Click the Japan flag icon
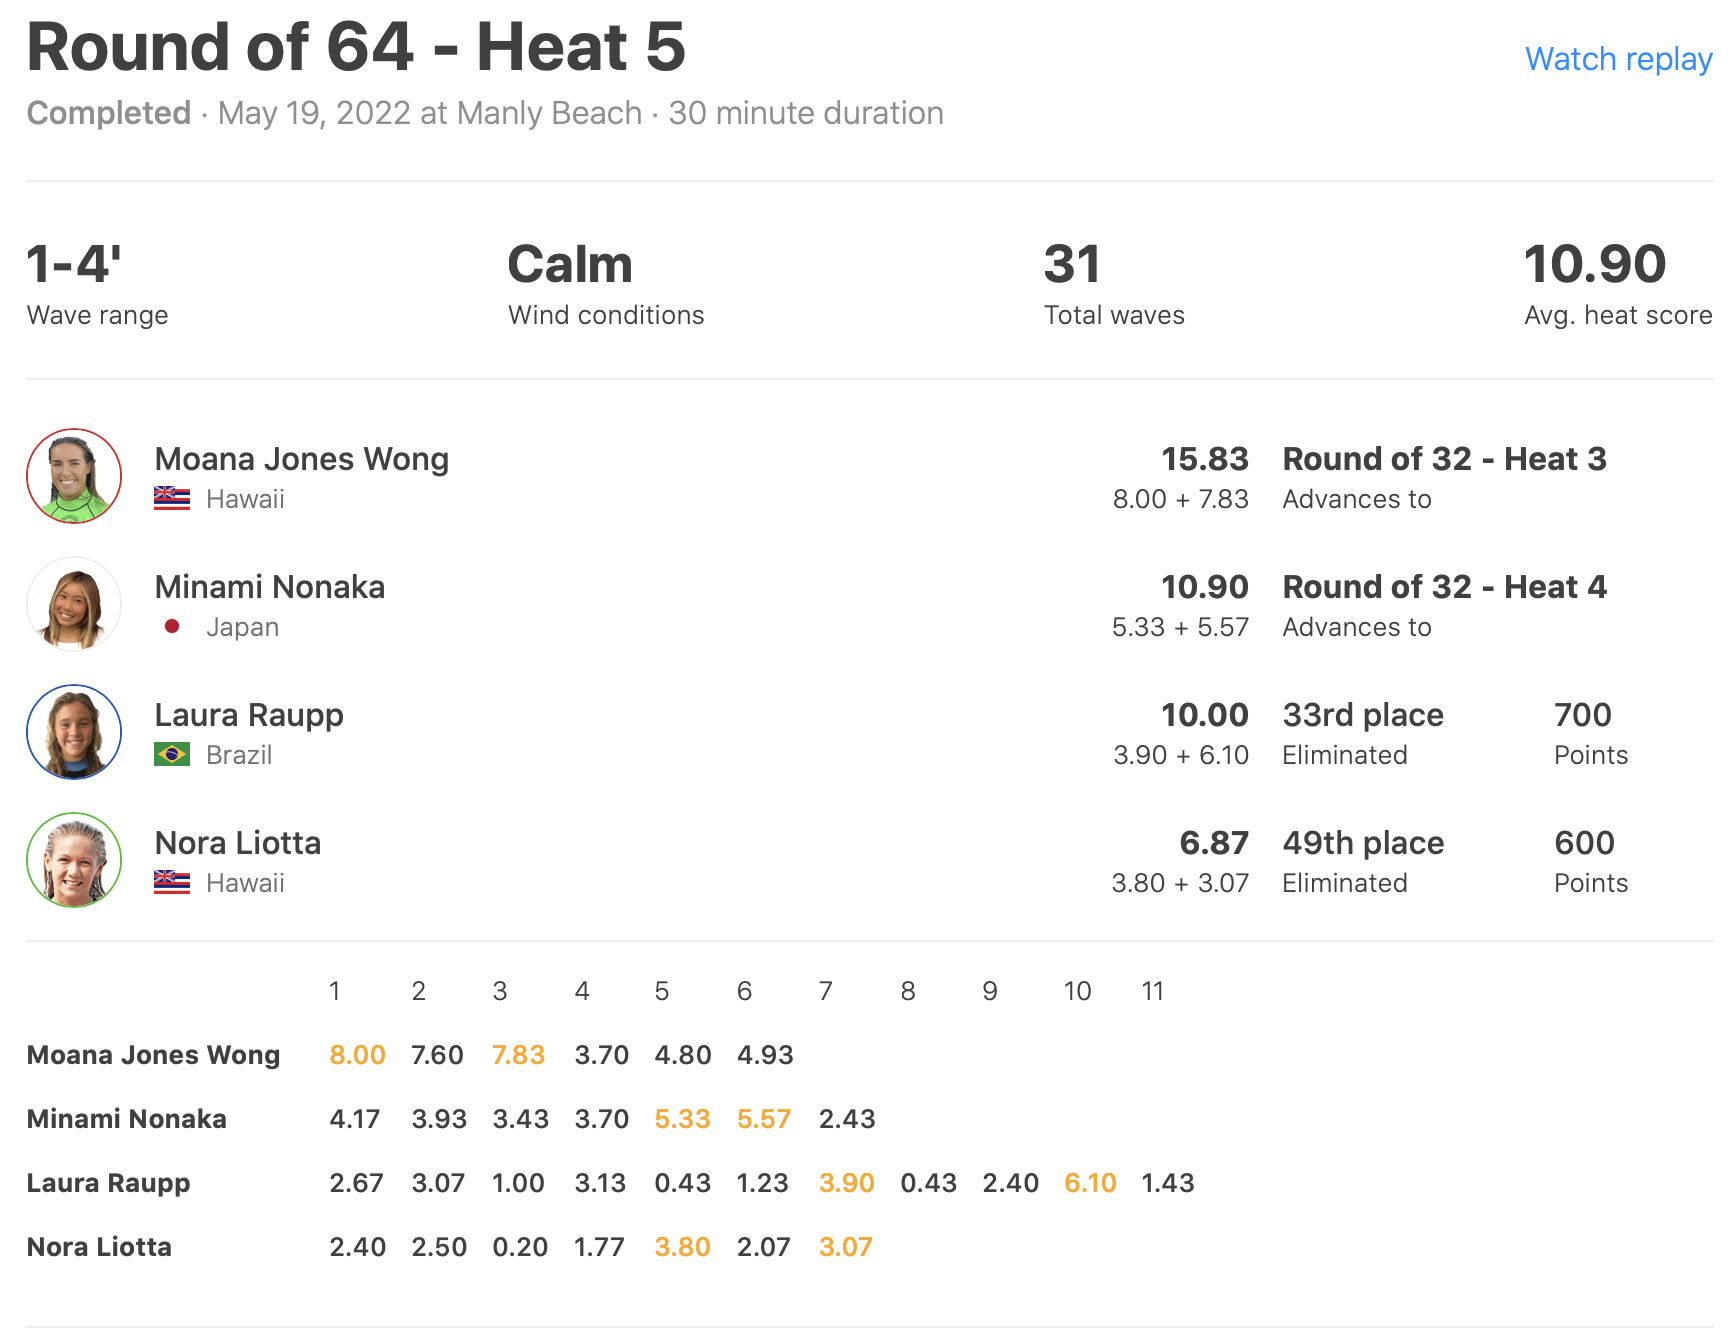This screenshot has width=1728, height=1342. coord(172,626)
